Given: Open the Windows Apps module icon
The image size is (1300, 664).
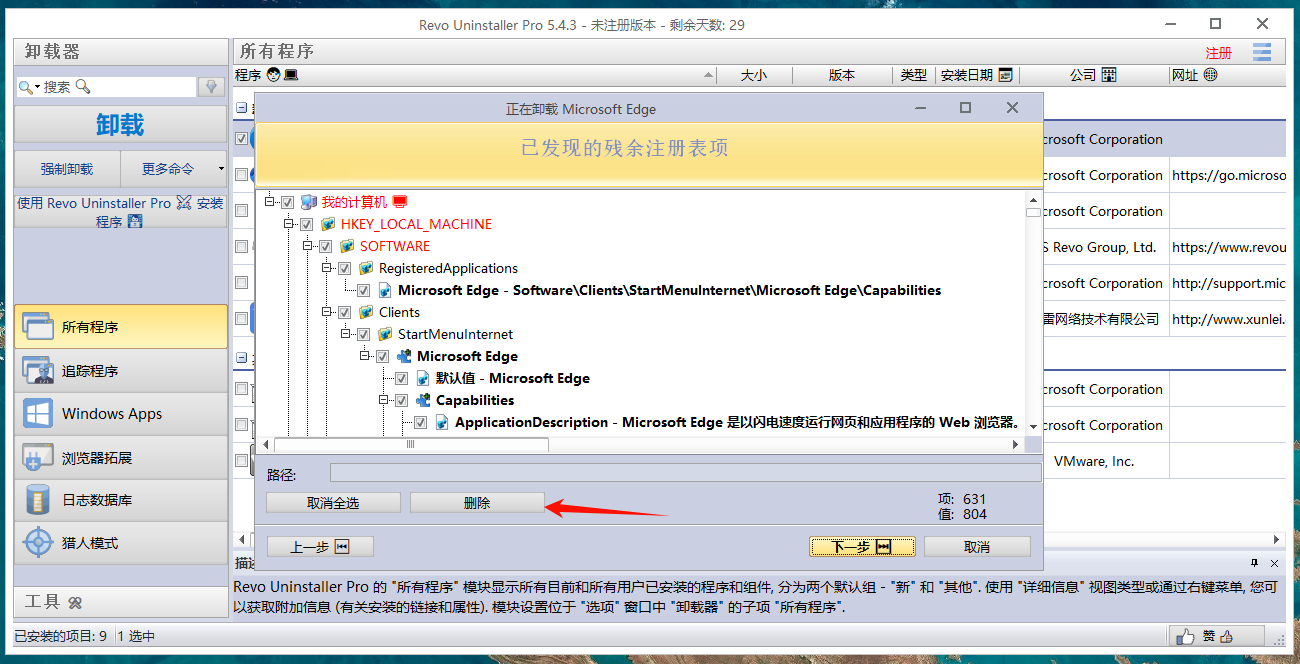Looking at the screenshot, I should [x=38, y=414].
